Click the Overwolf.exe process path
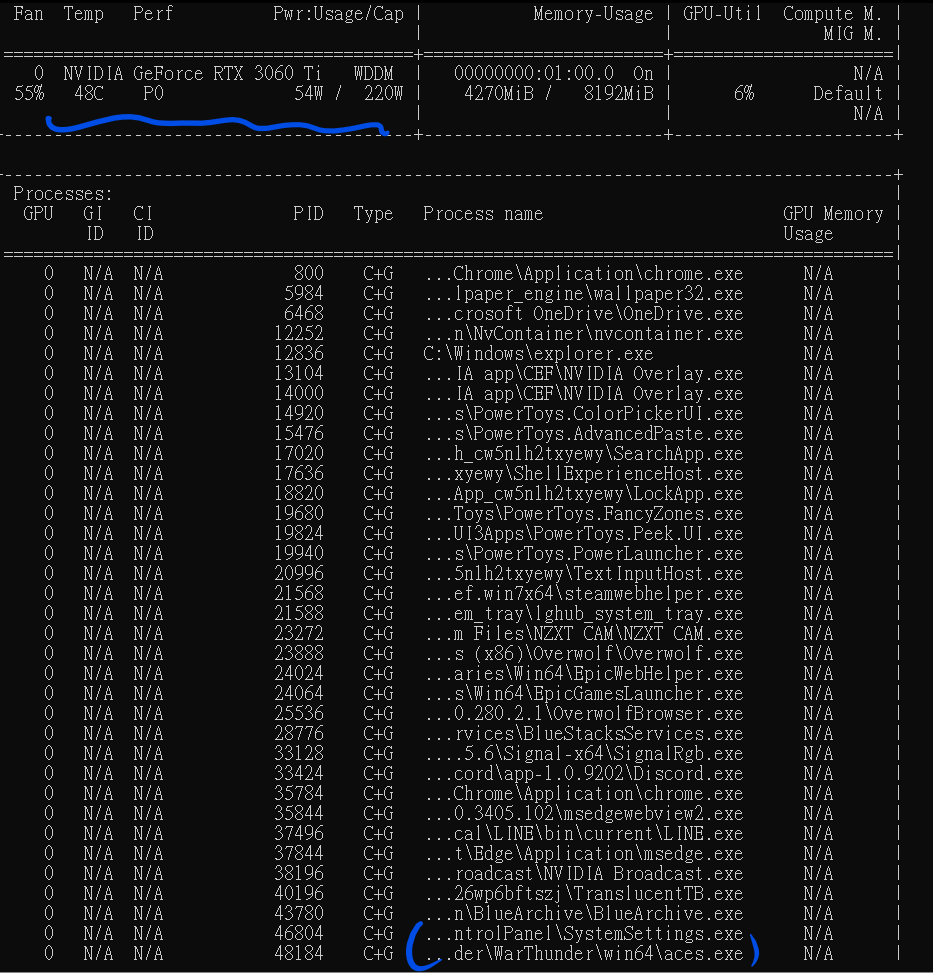 click(584, 653)
